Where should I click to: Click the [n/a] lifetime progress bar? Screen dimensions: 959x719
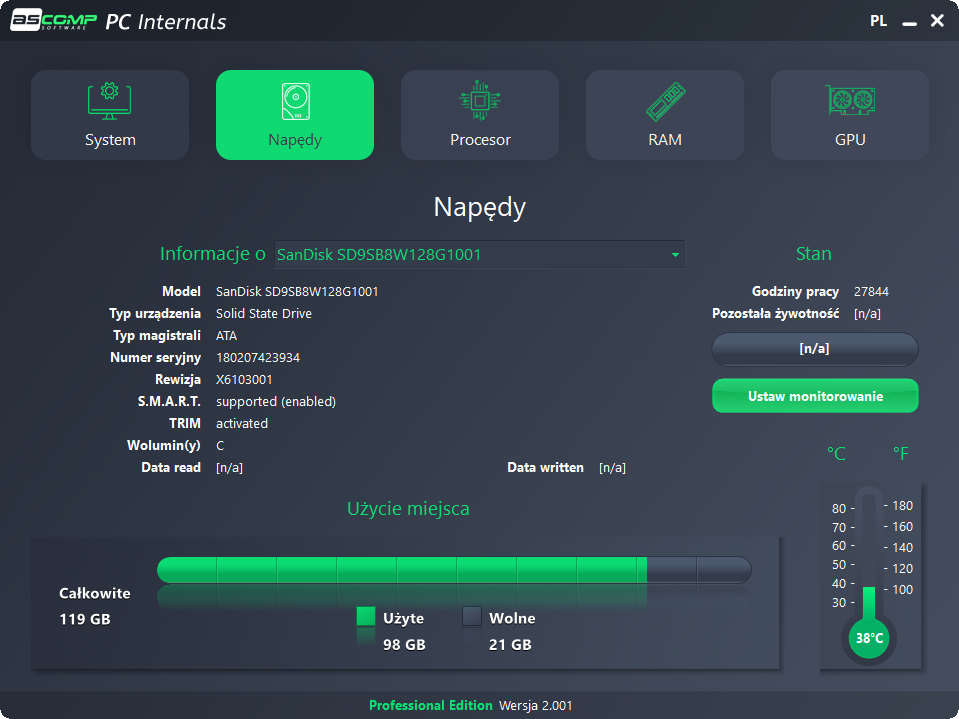pyautogui.click(x=815, y=349)
